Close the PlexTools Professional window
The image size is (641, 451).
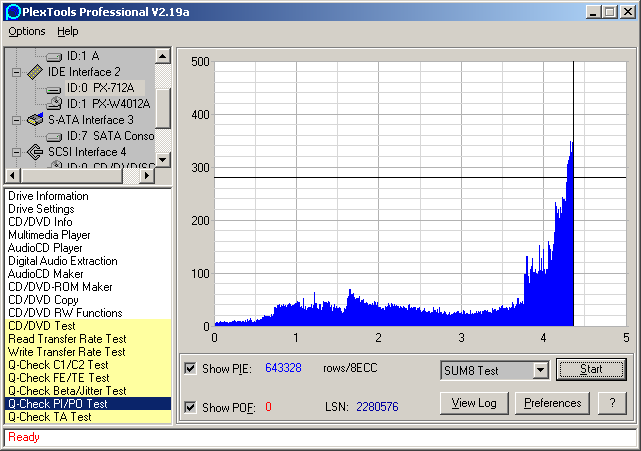click(x=628, y=12)
